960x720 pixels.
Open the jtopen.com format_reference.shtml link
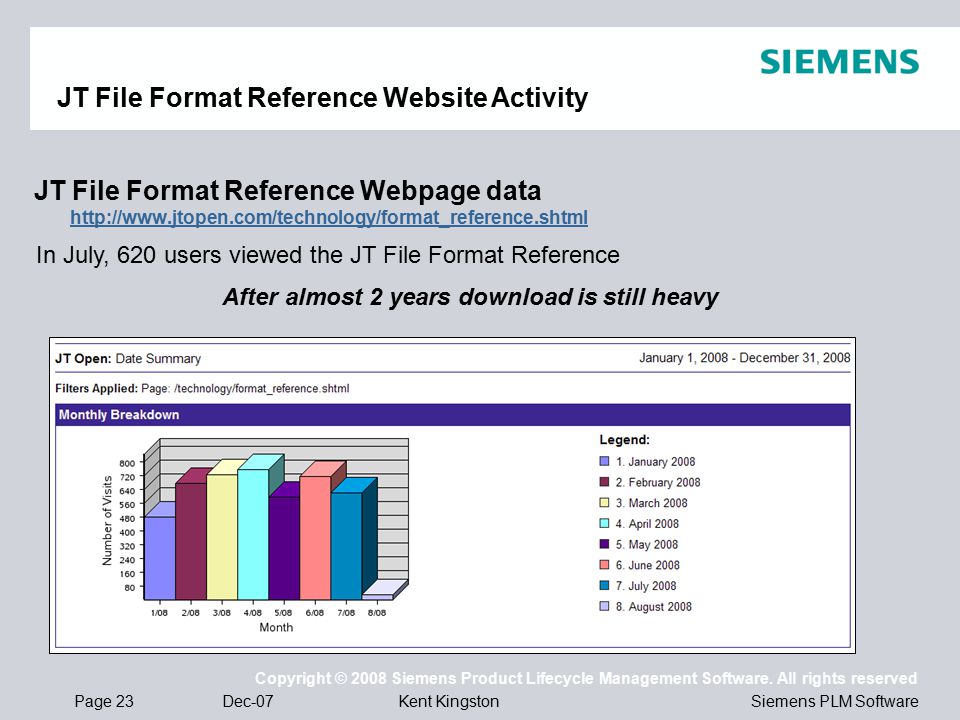coord(329,217)
